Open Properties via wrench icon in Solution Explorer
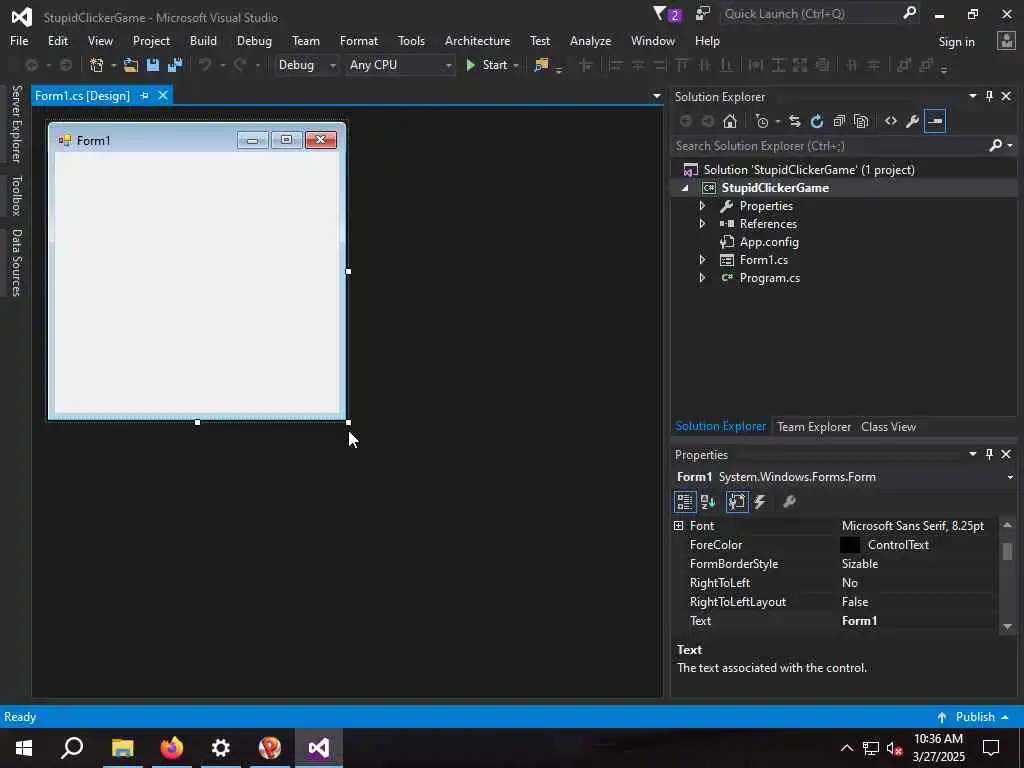The width and height of the screenshot is (1024, 768). [x=913, y=121]
